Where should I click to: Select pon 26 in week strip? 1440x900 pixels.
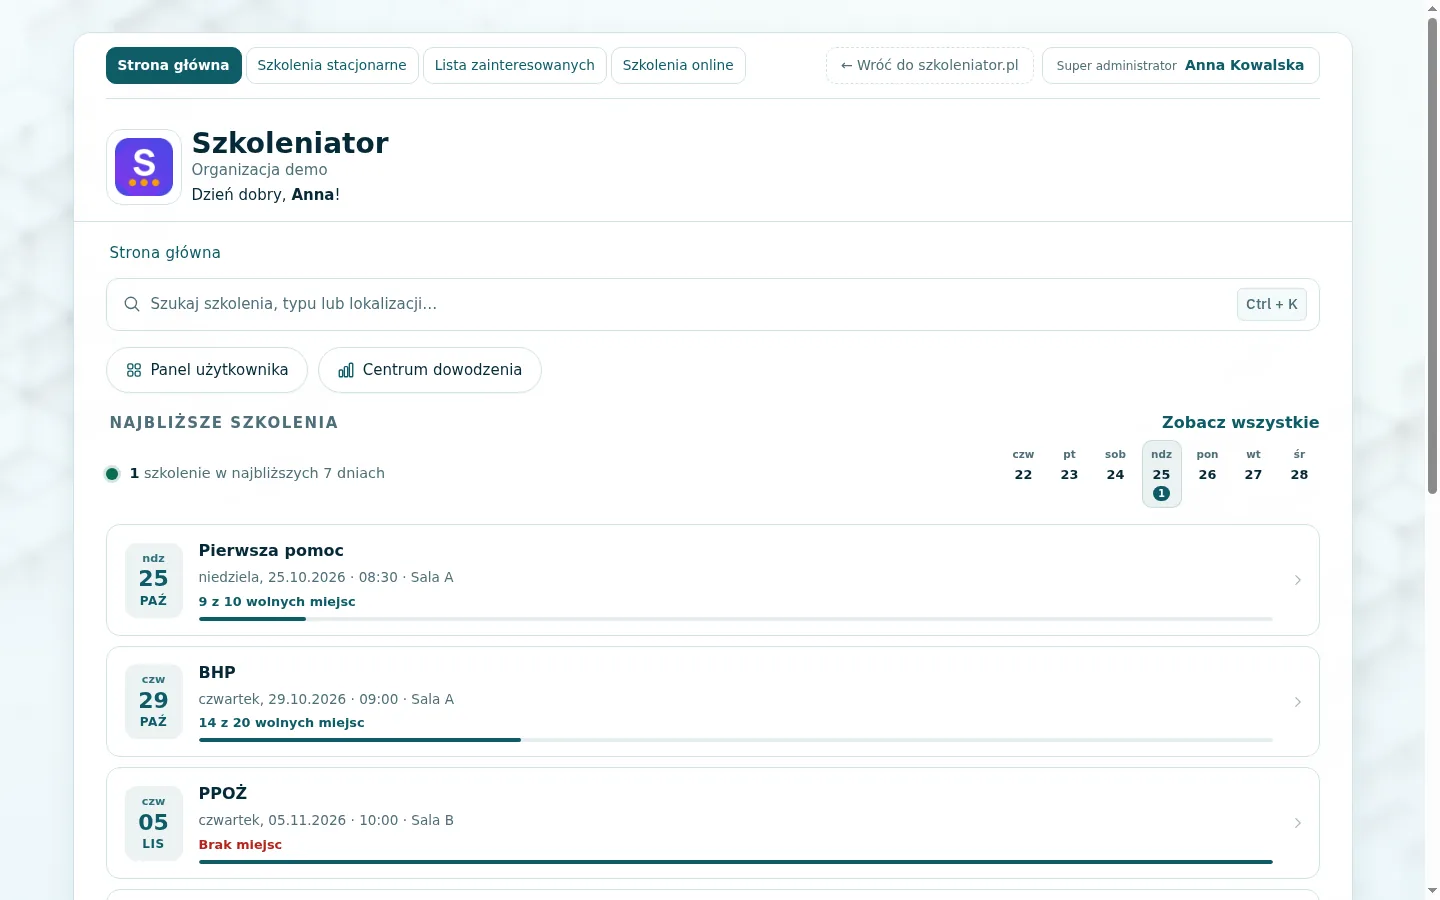point(1207,473)
